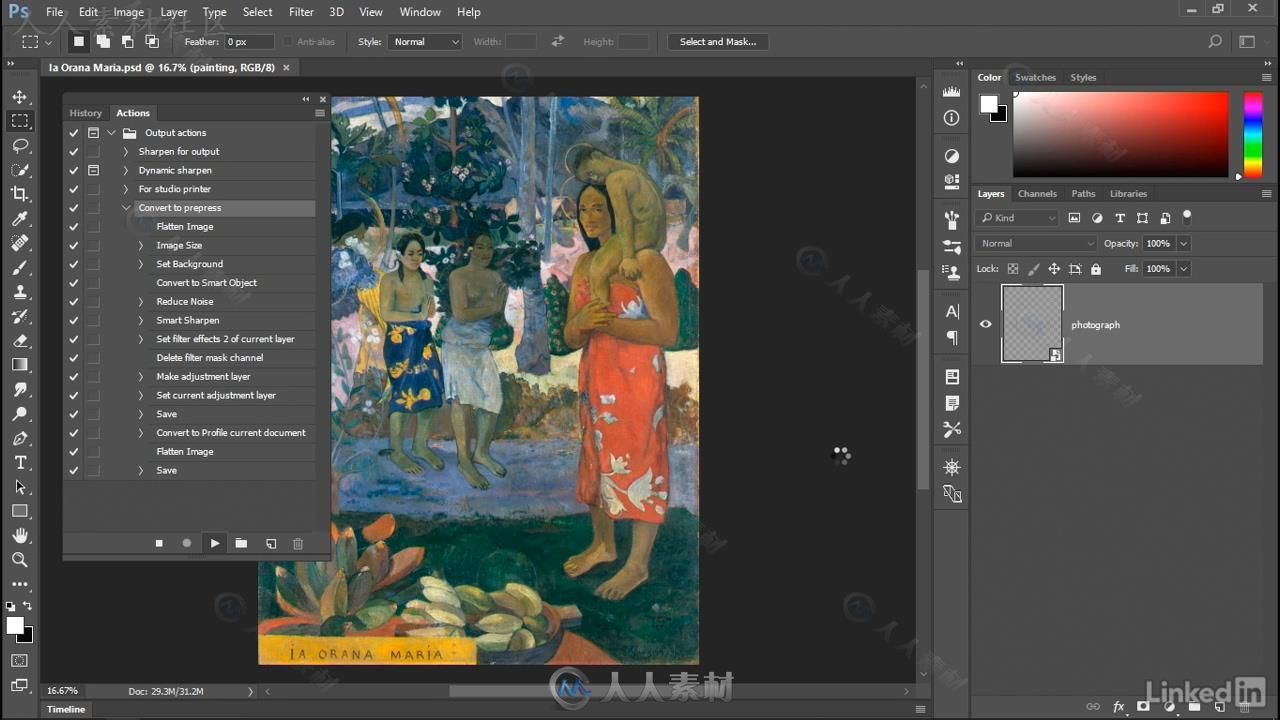Pick a color in the red color field
The height and width of the screenshot is (720, 1280).
tap(1120, 135)
